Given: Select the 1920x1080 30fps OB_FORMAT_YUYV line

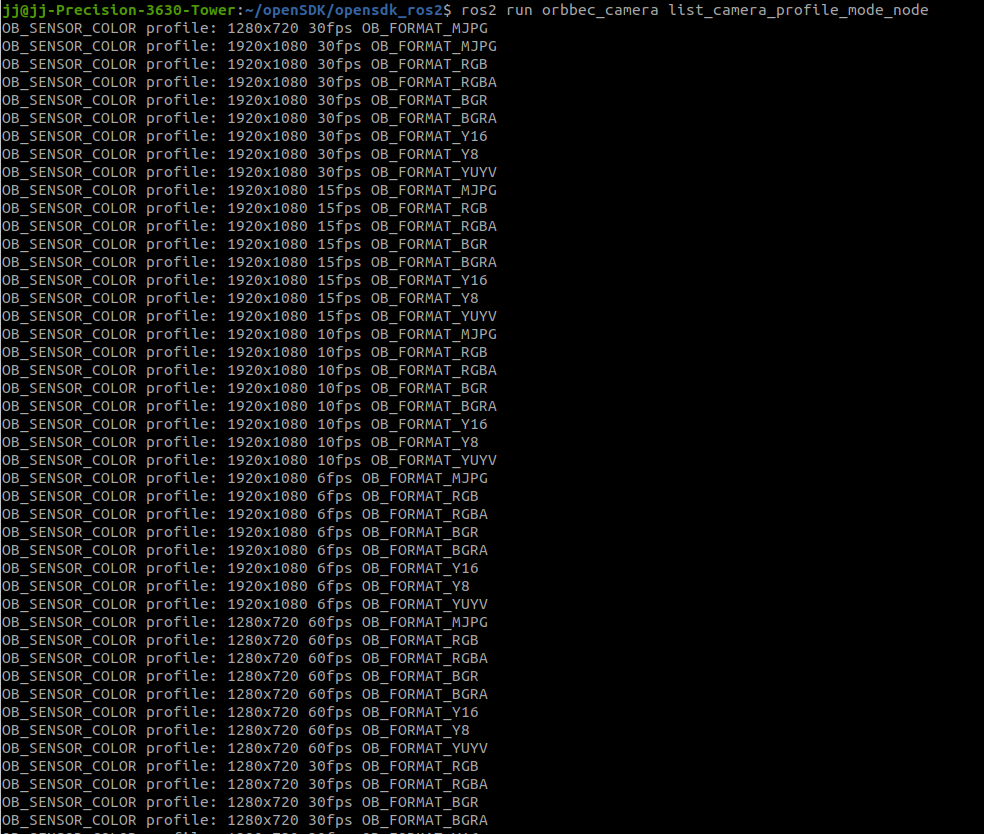Looking at the screenshot, I should (249, 172).
